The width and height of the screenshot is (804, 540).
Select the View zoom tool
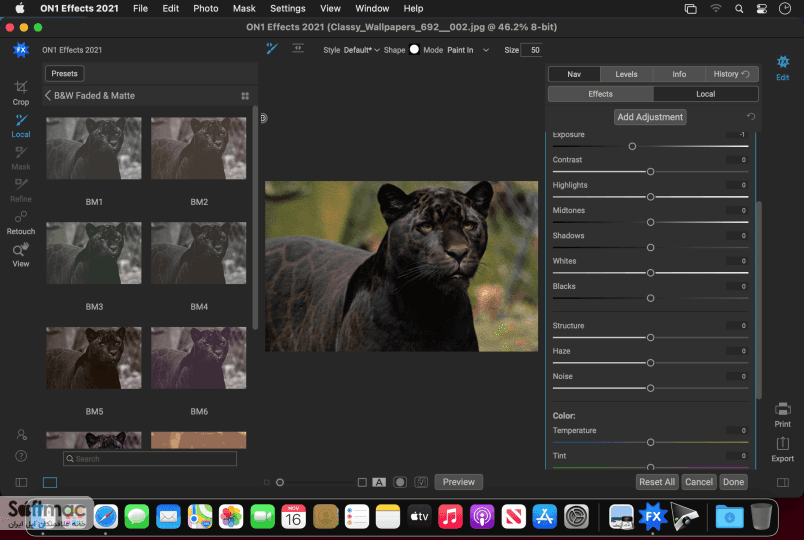(21, 255)
